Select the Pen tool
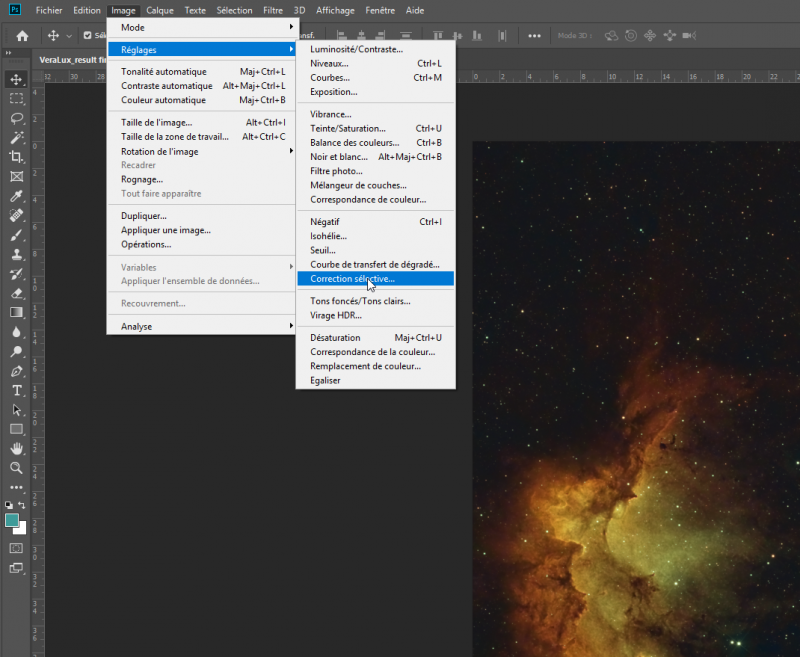Image resolution: width=800 pixels, height=657 pixels. coord(16,371)
